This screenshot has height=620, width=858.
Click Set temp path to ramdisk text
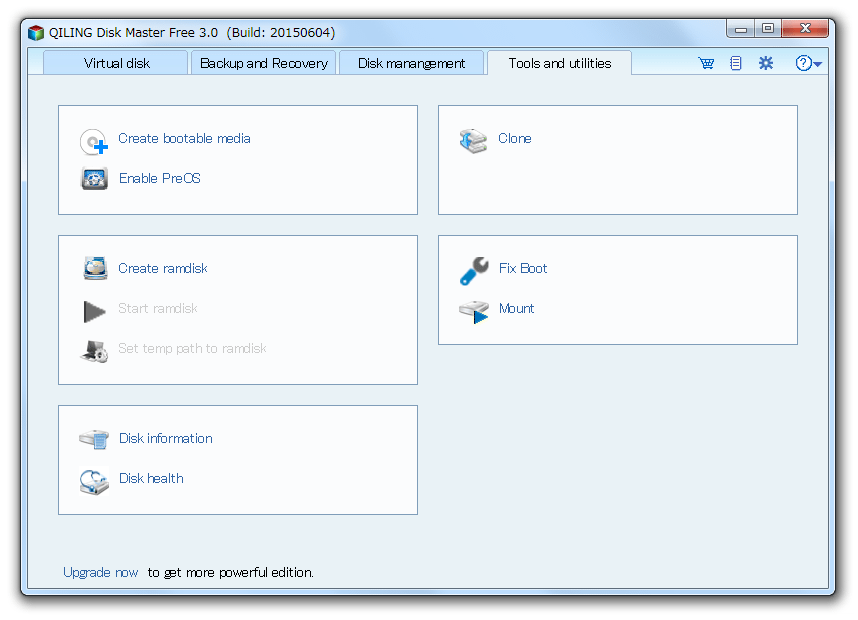(192, 348)
